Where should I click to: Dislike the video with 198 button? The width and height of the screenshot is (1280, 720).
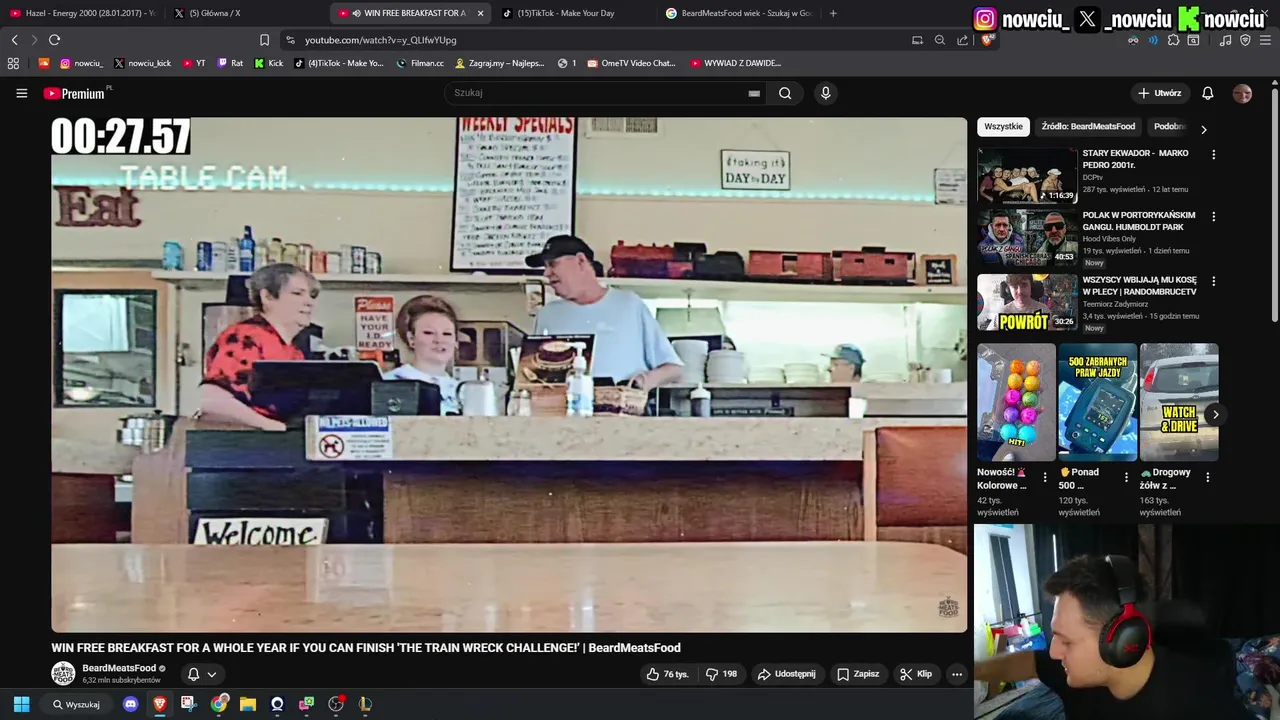coord(721,674)
